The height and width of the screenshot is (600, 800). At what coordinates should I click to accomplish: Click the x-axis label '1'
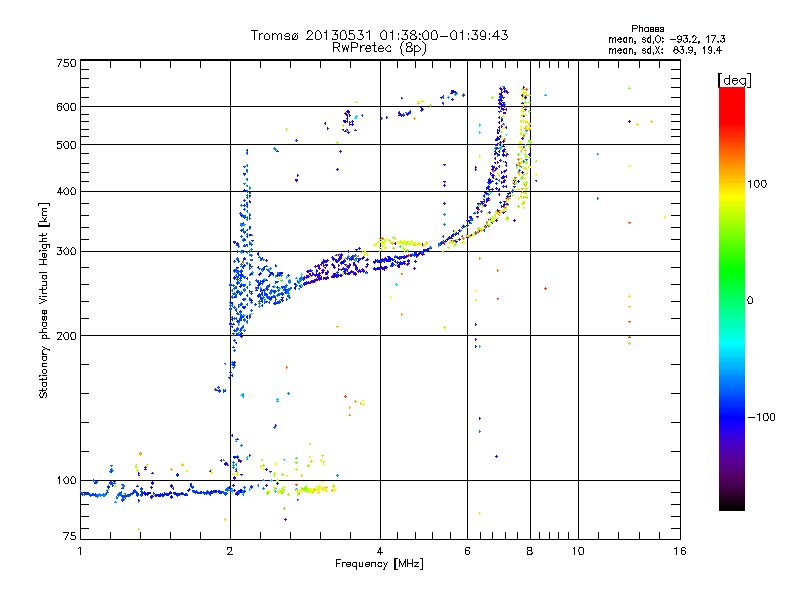(80, 551)
